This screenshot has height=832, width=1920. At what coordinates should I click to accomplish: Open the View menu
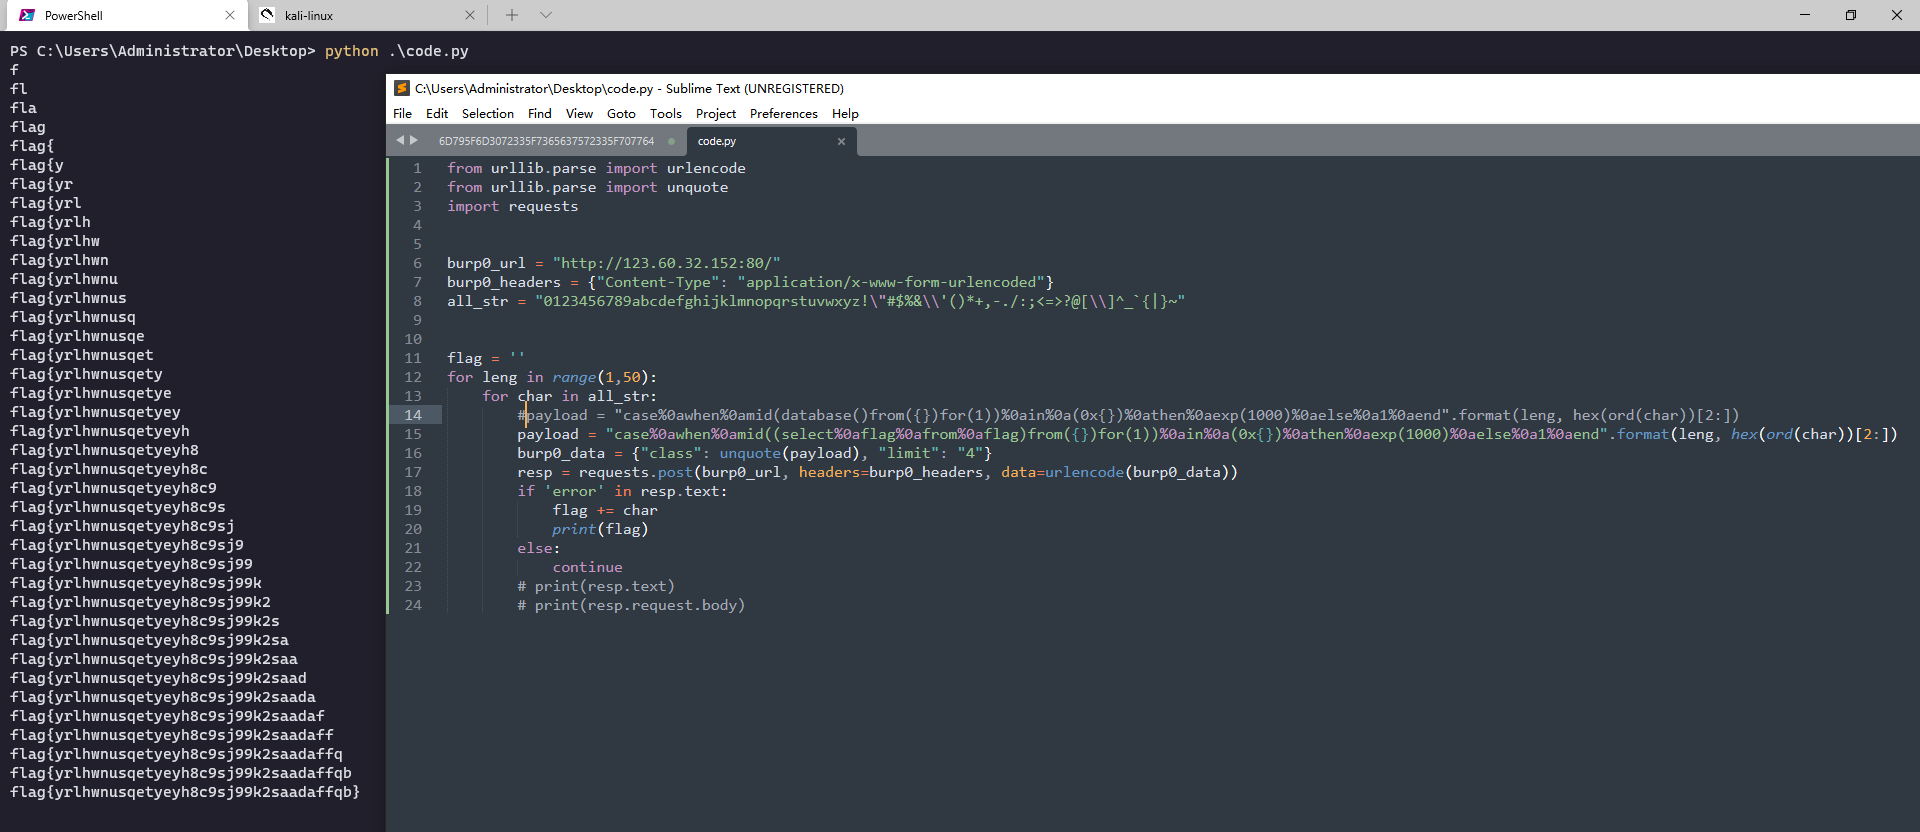click(579, 113)
